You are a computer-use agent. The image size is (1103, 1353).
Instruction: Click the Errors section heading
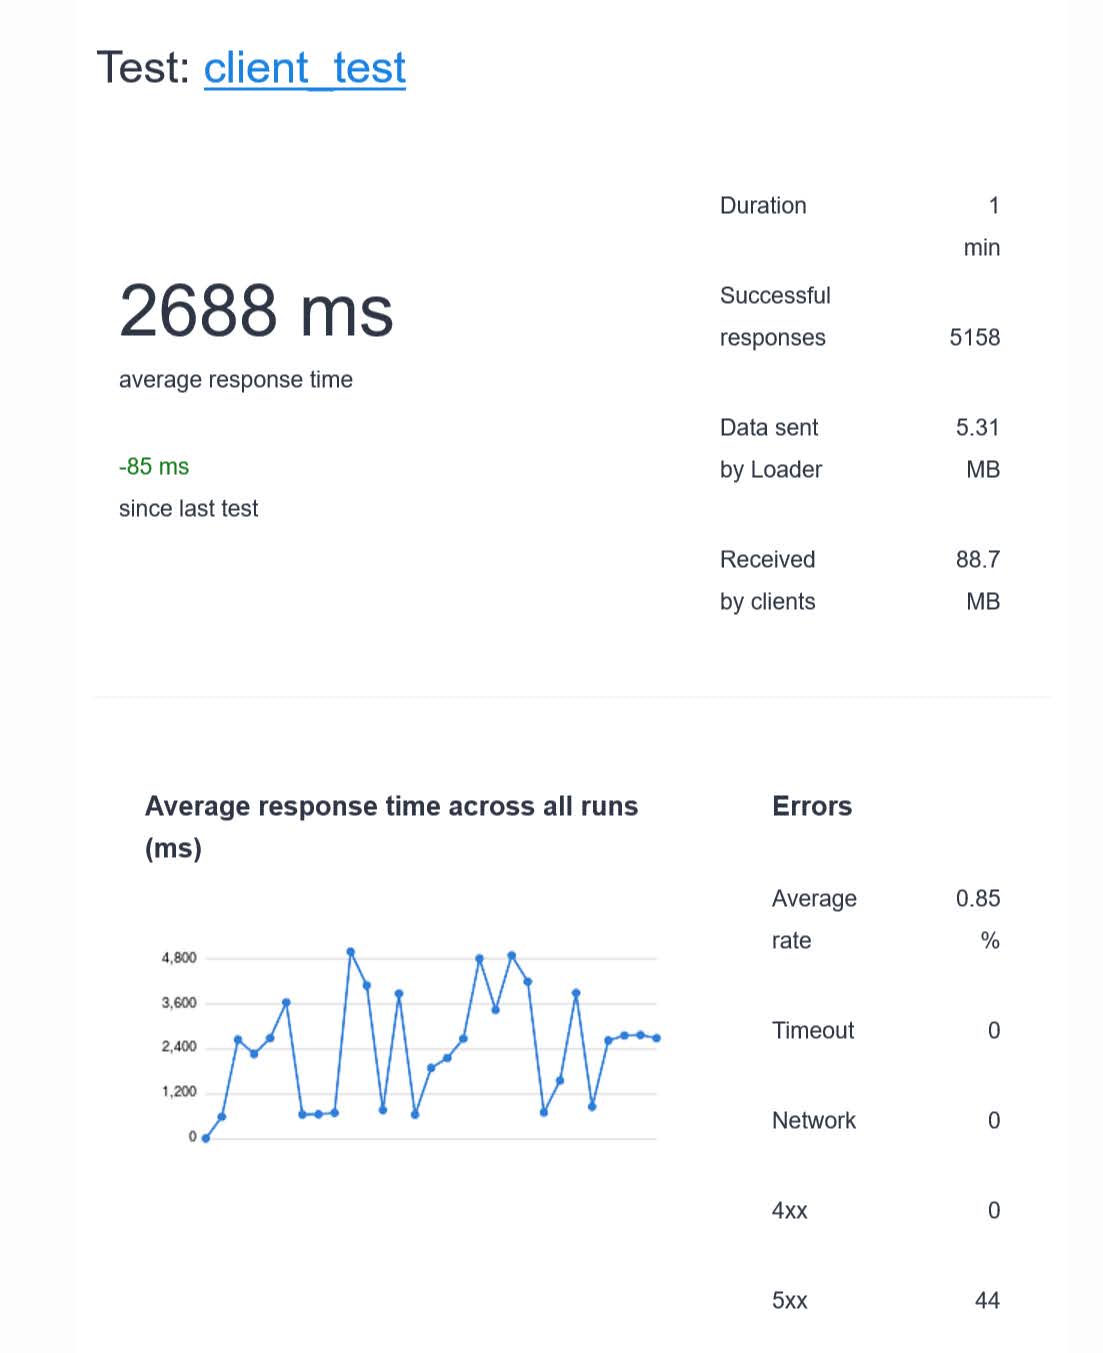(x=812, y=807)
